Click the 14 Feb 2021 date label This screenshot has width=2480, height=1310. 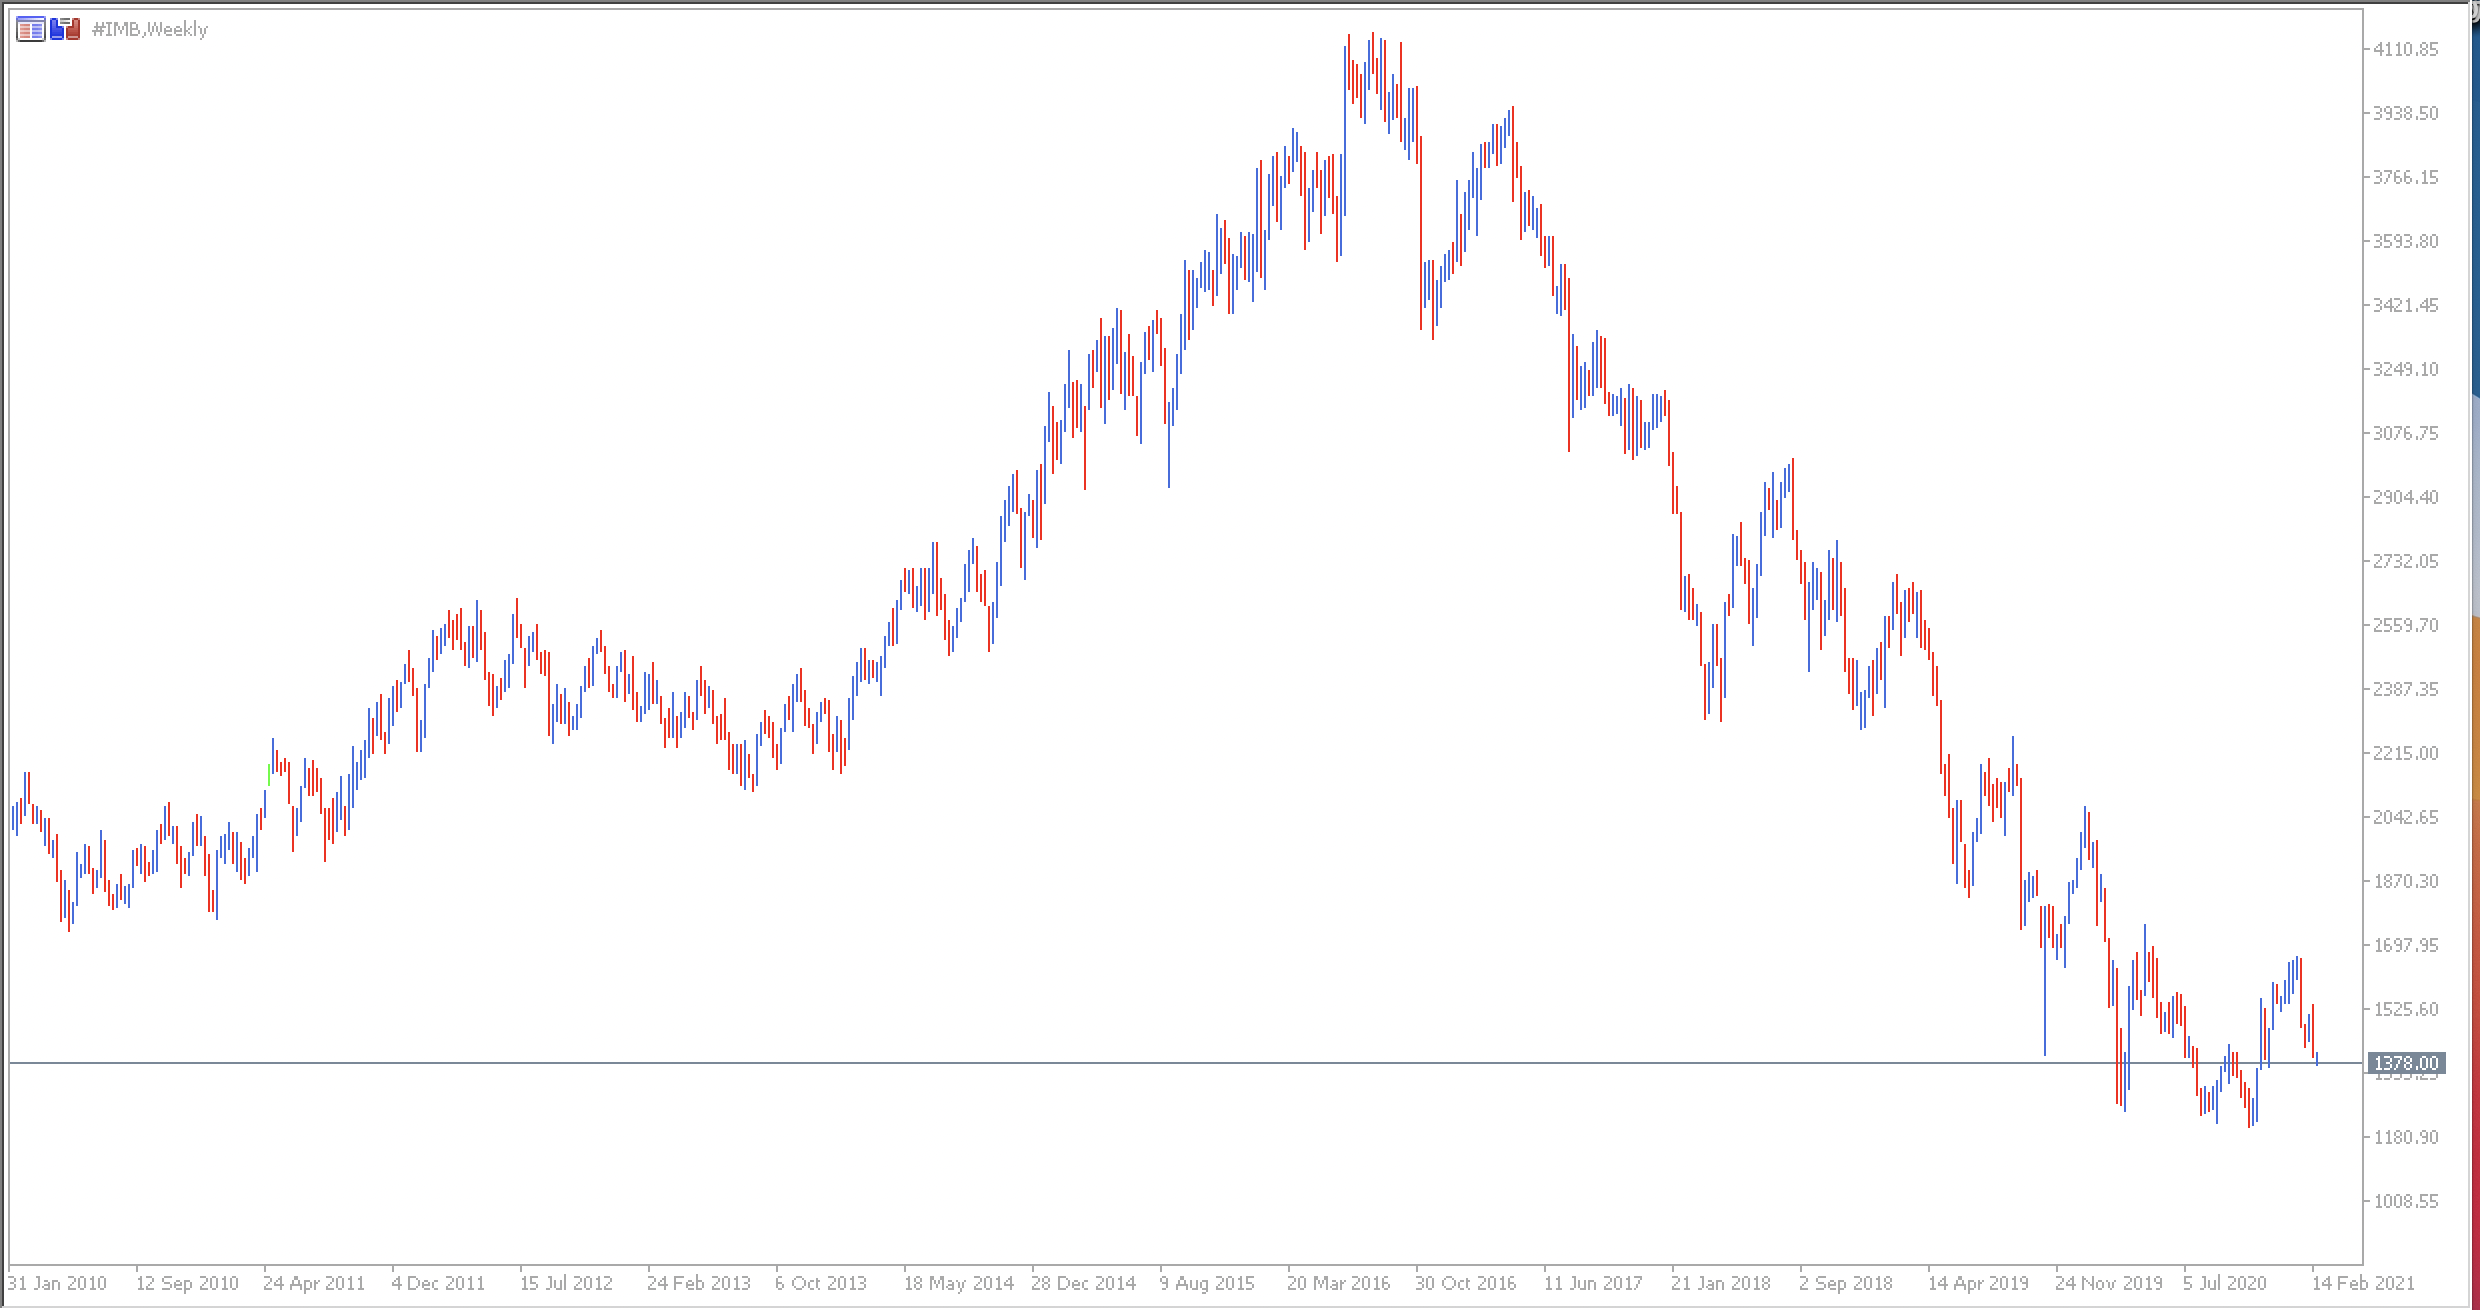[2364, 1283]
